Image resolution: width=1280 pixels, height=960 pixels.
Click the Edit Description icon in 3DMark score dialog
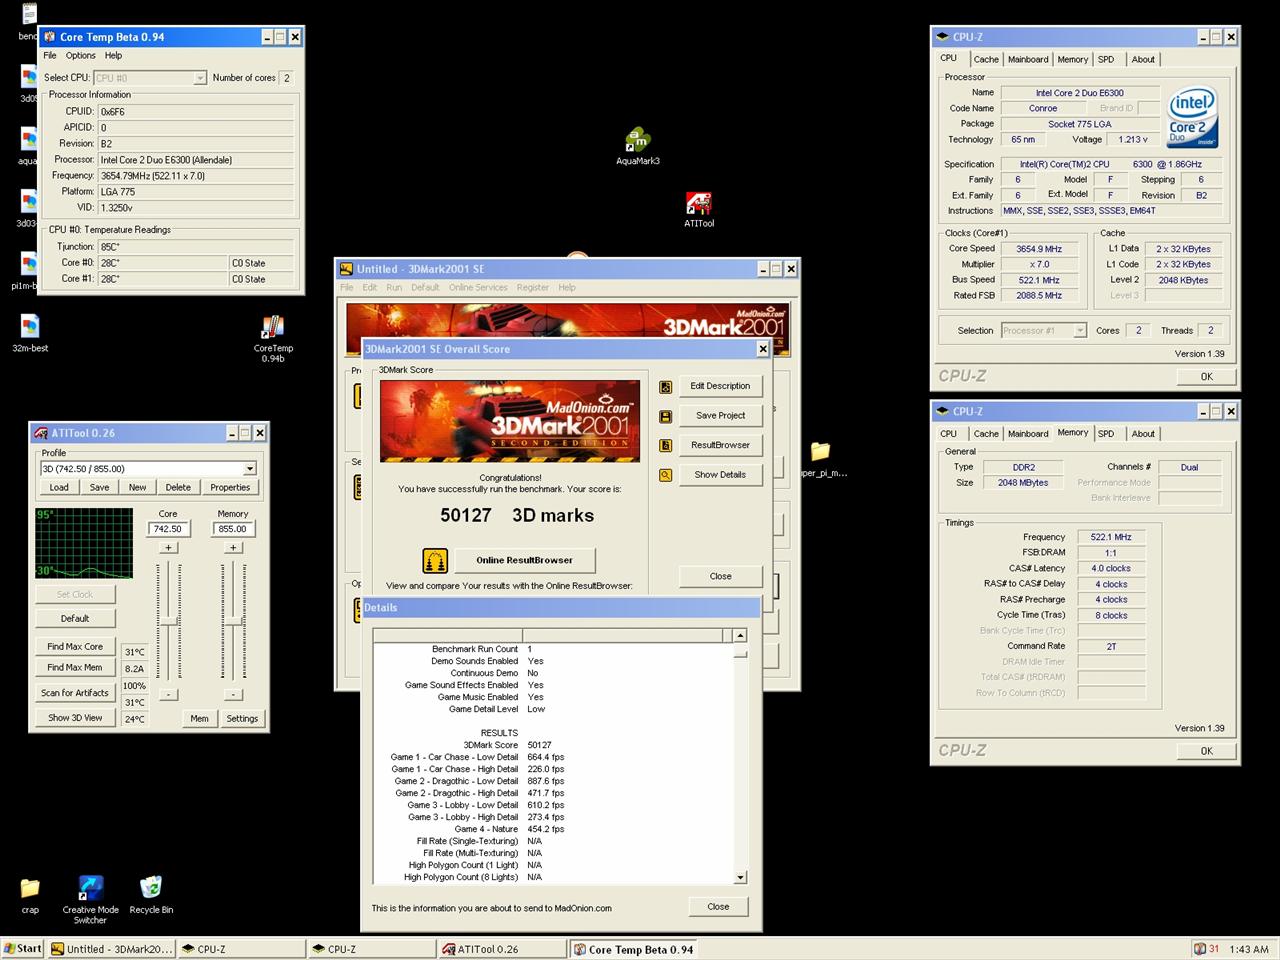coord(665,387)
